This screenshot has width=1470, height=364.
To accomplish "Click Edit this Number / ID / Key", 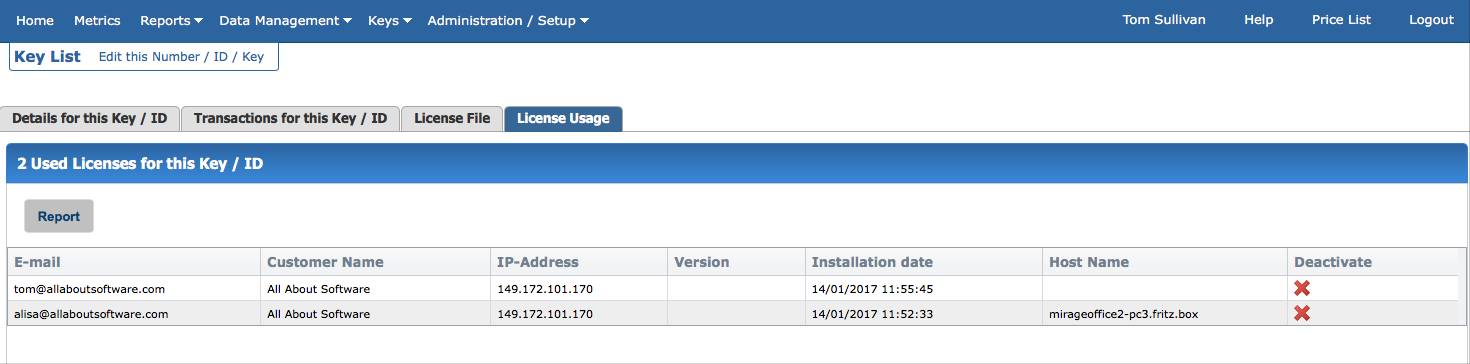I will coord(181,57).
